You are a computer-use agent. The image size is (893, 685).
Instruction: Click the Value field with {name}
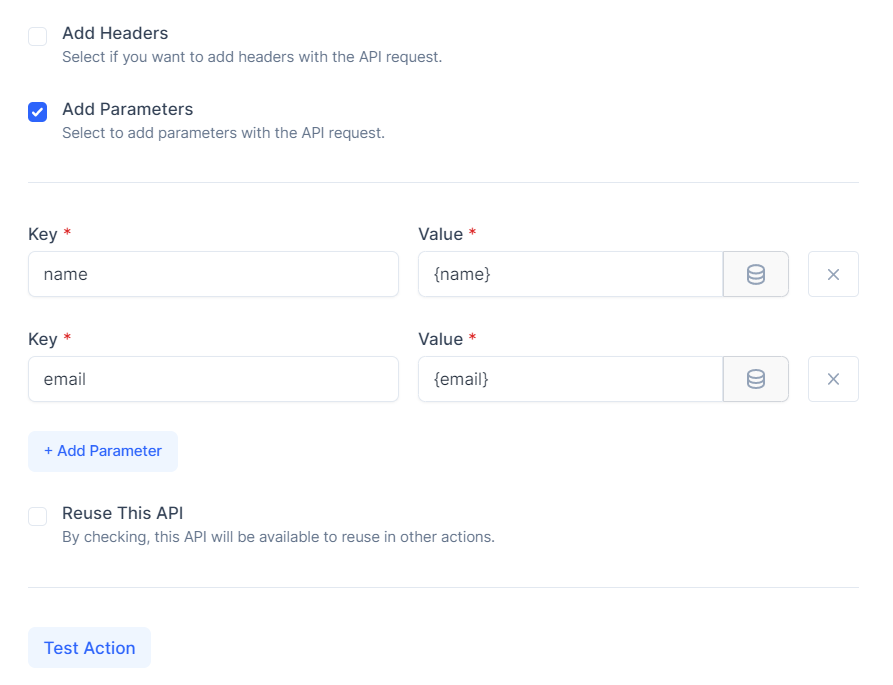click(x=571, y=274)
